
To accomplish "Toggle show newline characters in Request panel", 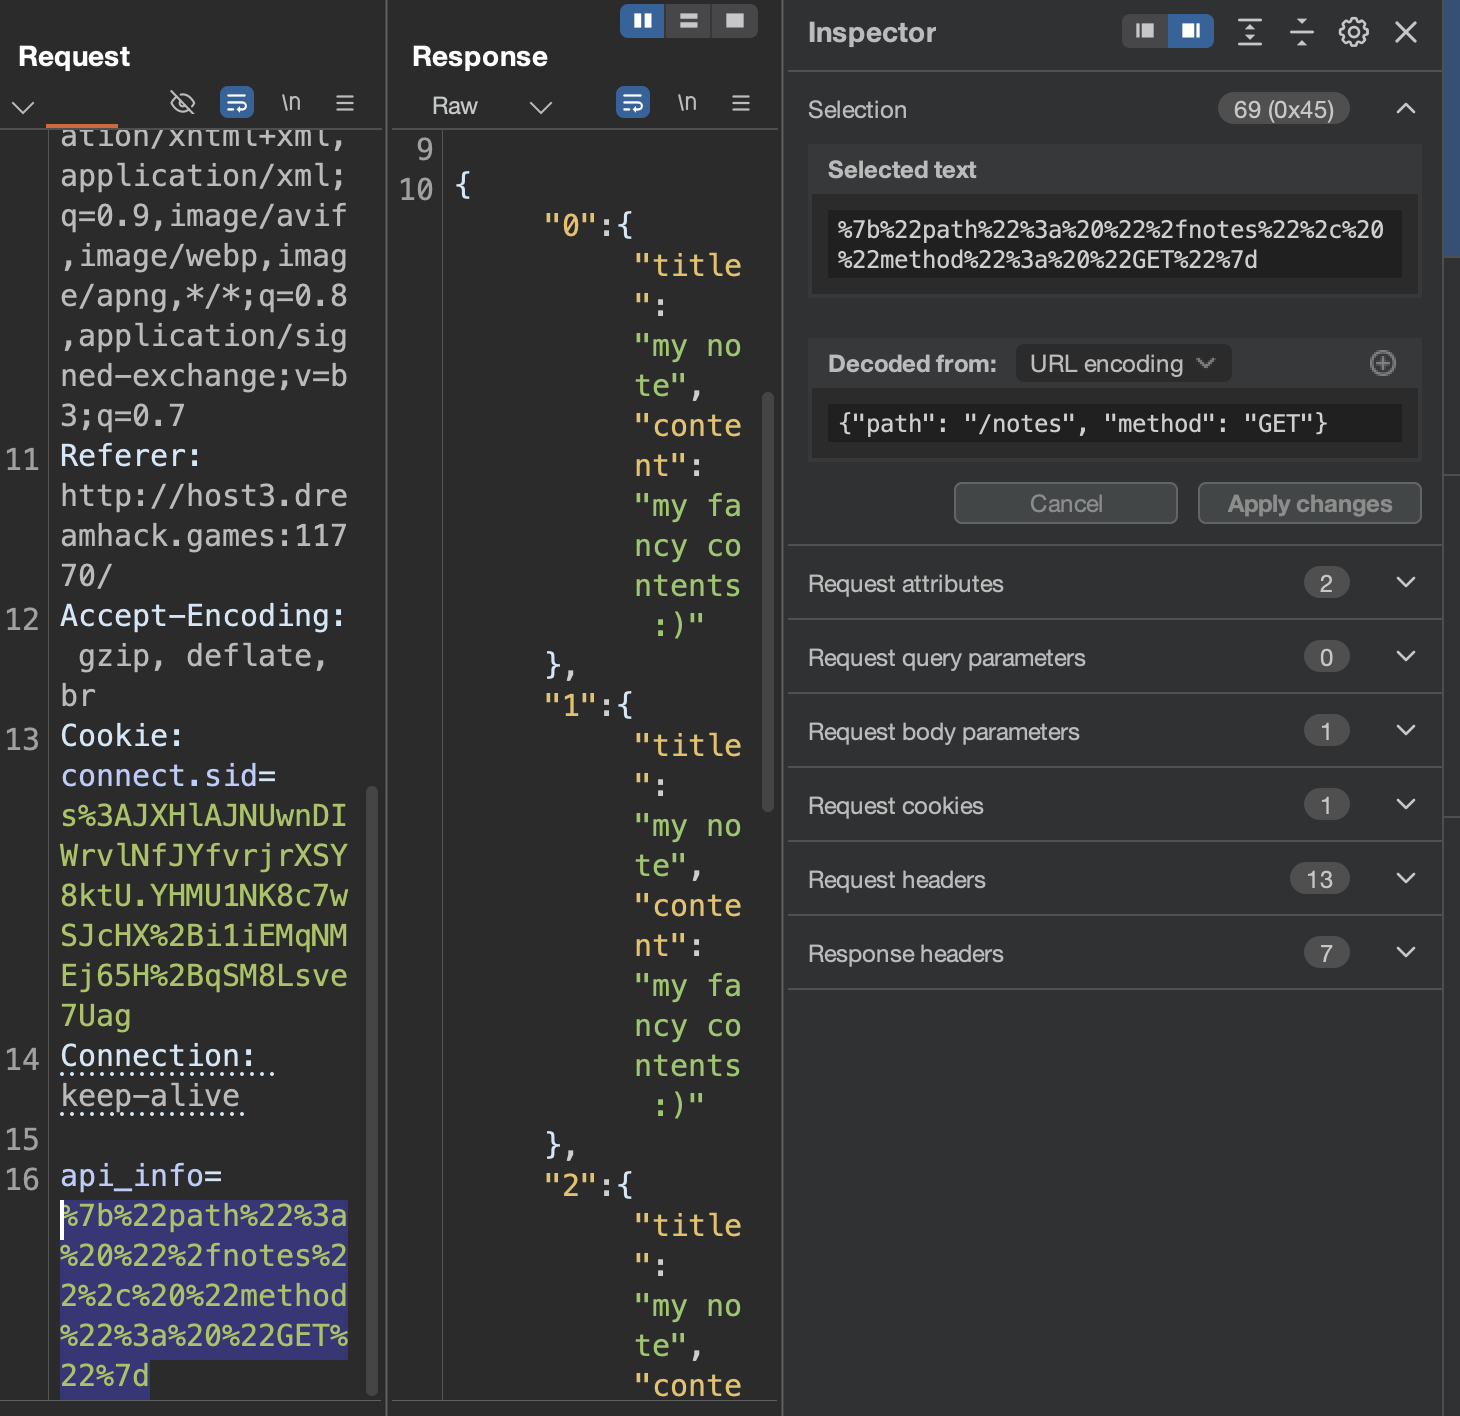I will [x=290, y=102].
